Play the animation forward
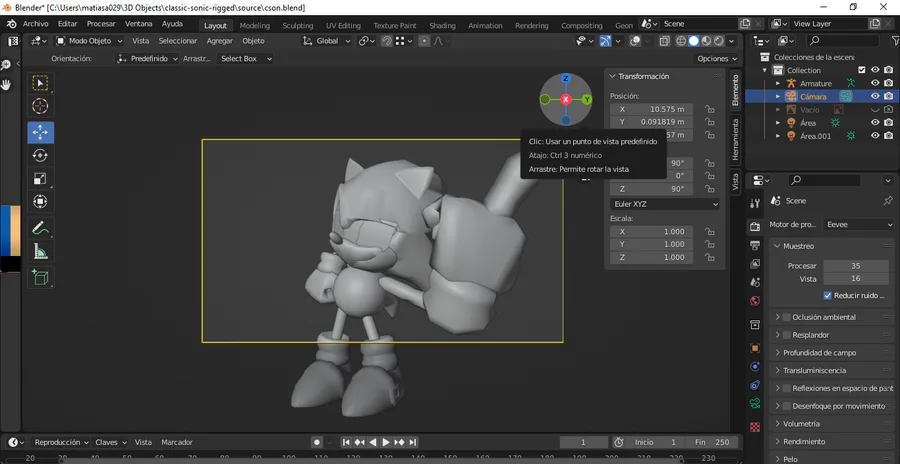The height and width of the screenshot is (464, 900). click(x=386, y=442)
